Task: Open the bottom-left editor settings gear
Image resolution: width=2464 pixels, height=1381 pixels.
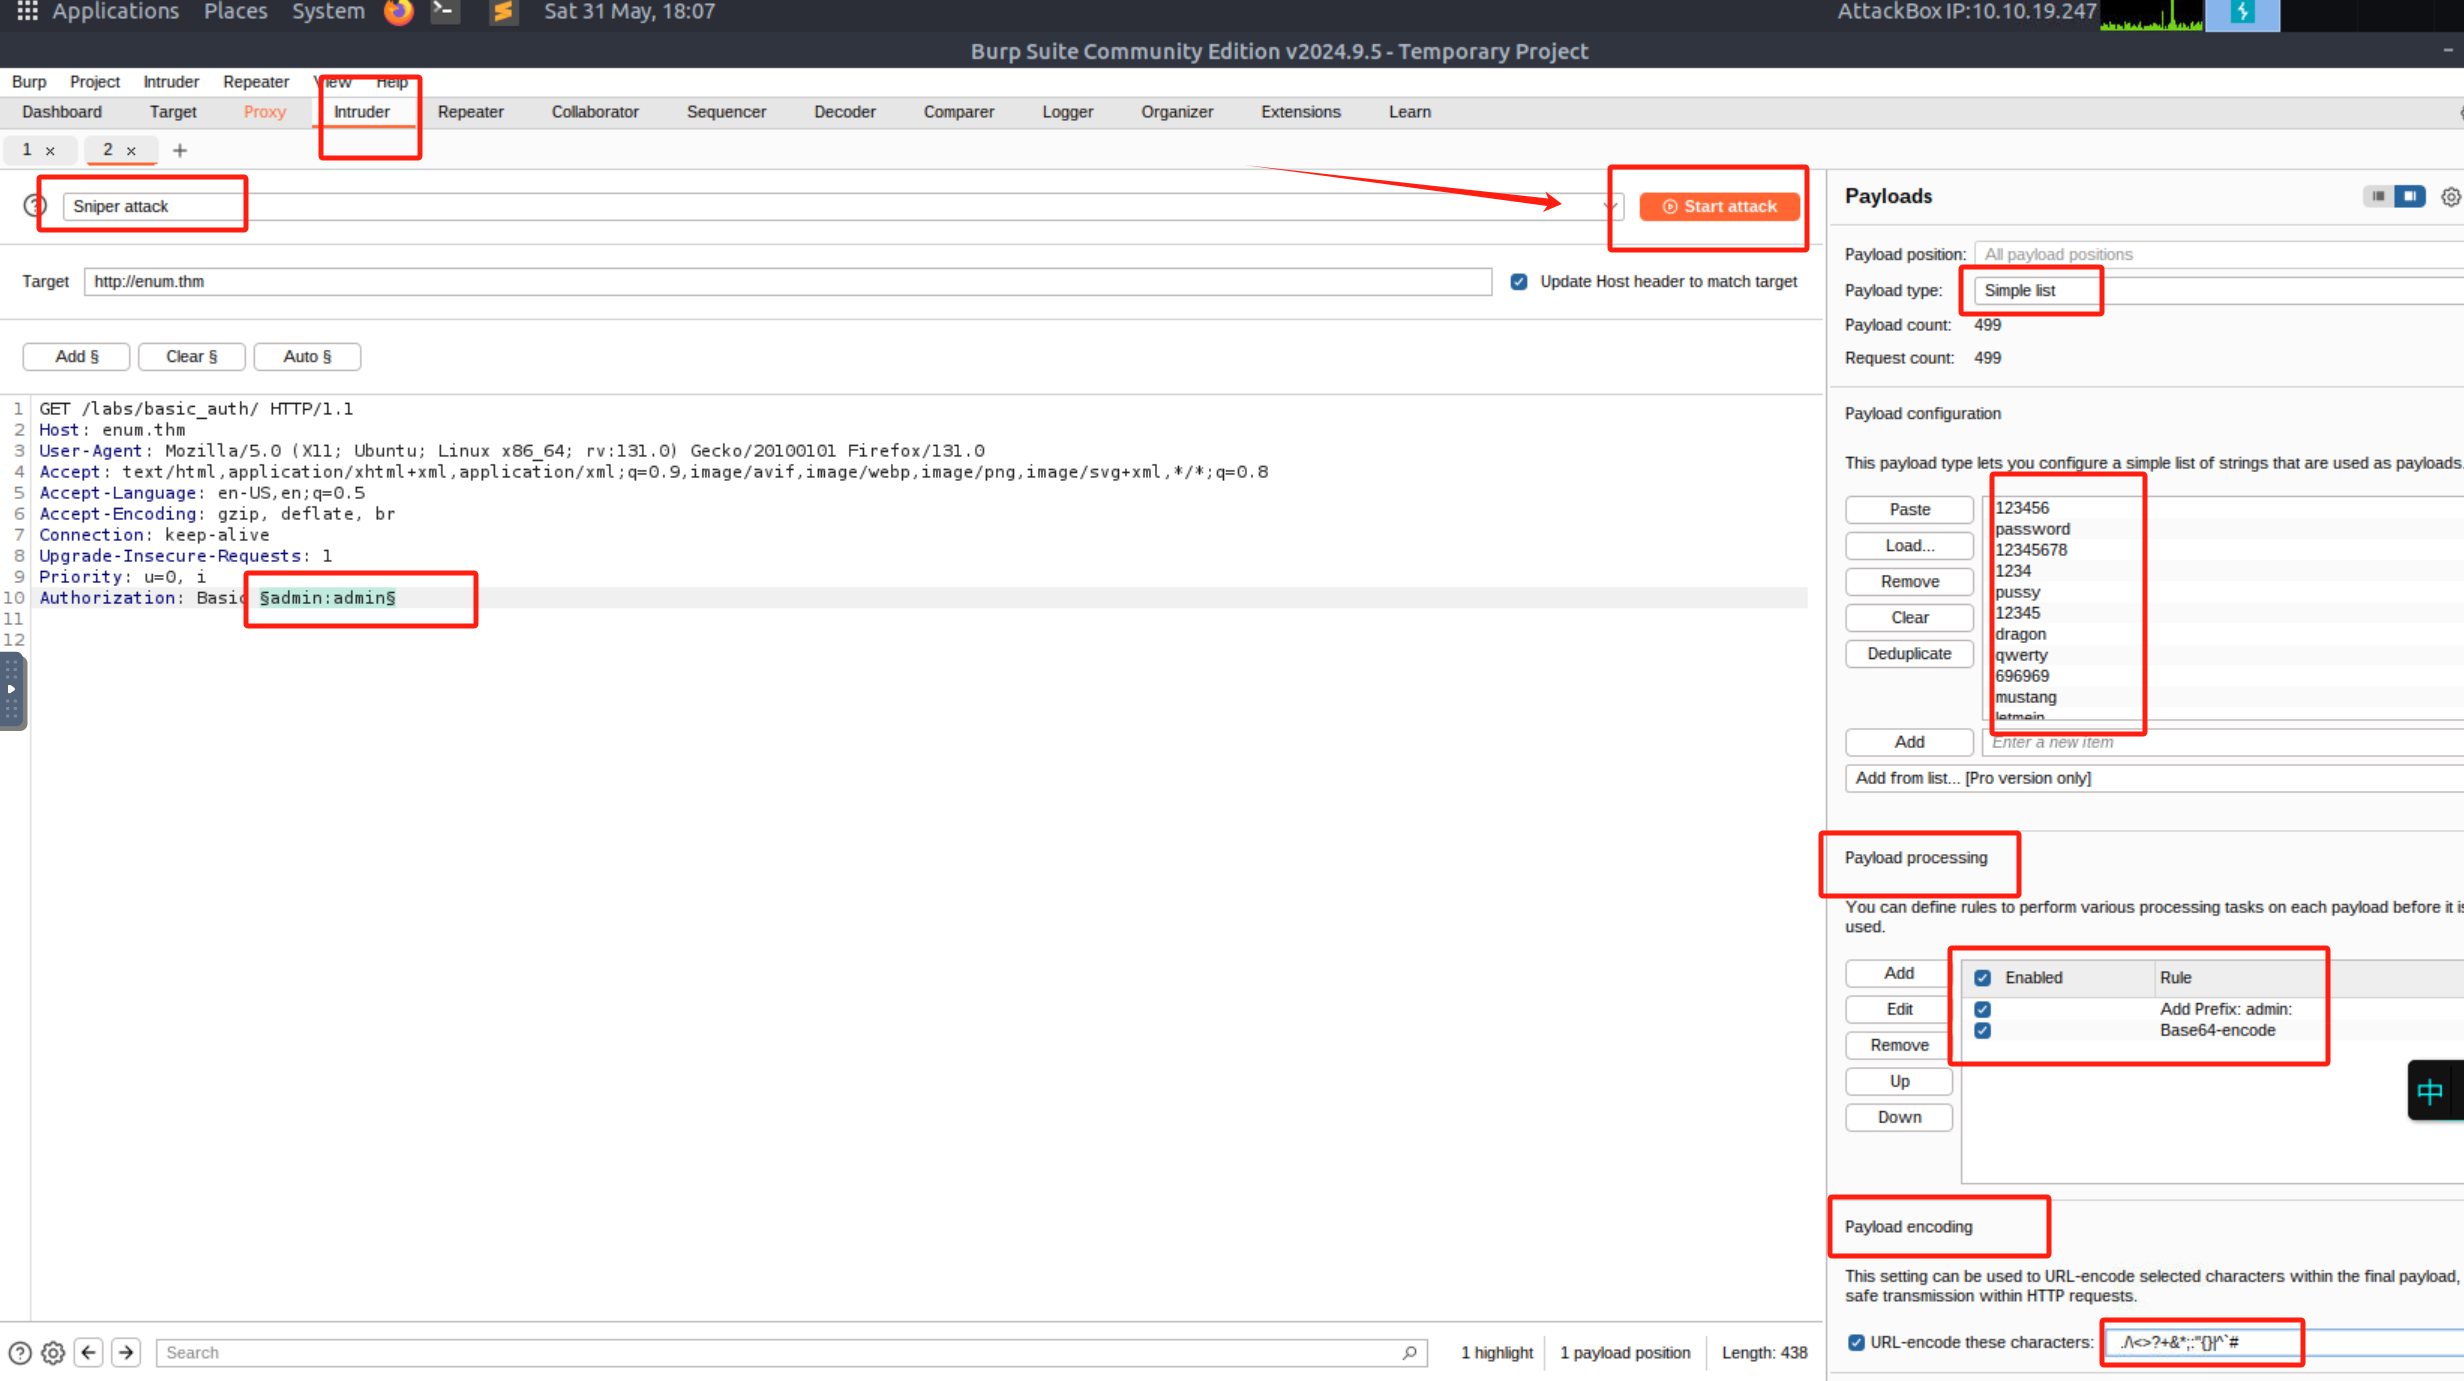Action: pyautogui.click(x=53, y=1353)
